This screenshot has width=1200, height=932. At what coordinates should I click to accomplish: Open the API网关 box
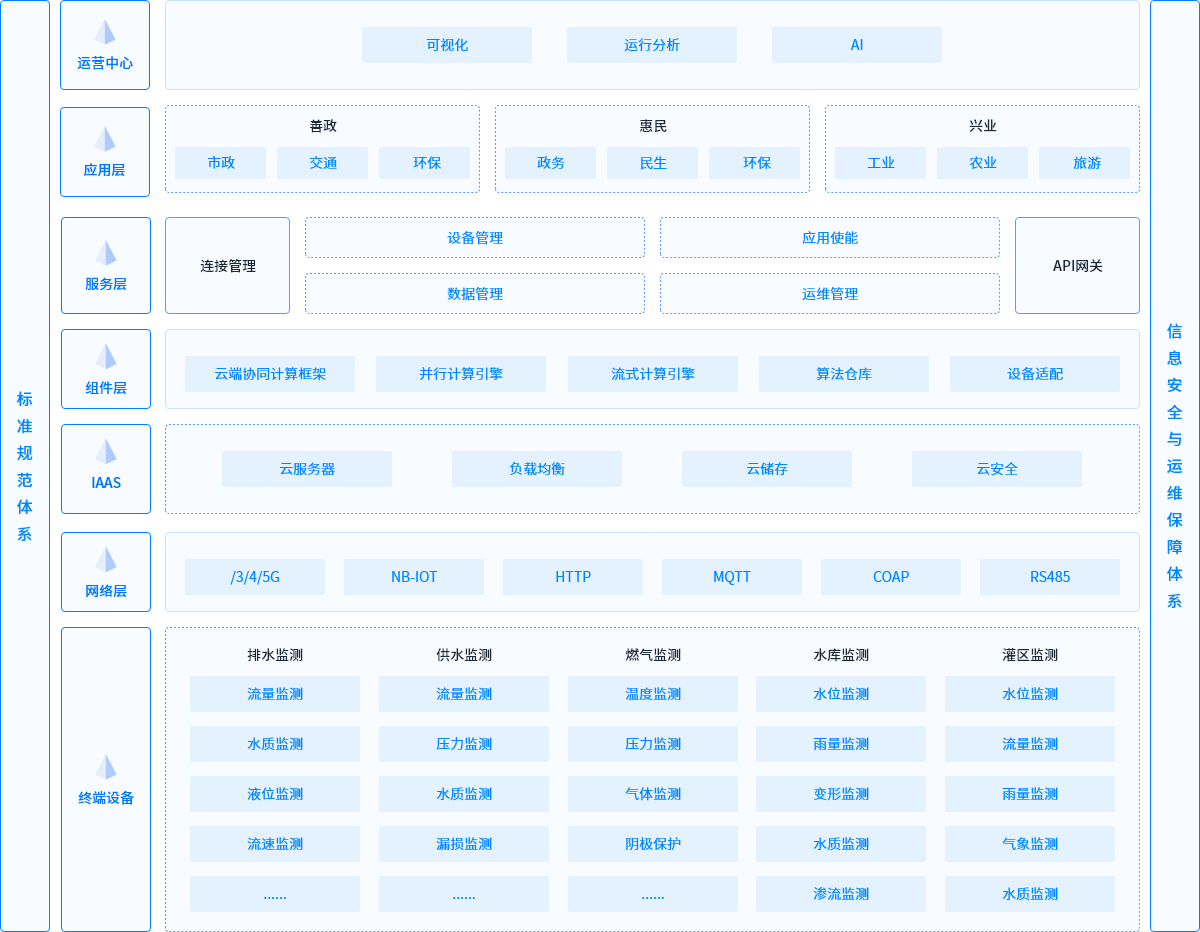1077,266
